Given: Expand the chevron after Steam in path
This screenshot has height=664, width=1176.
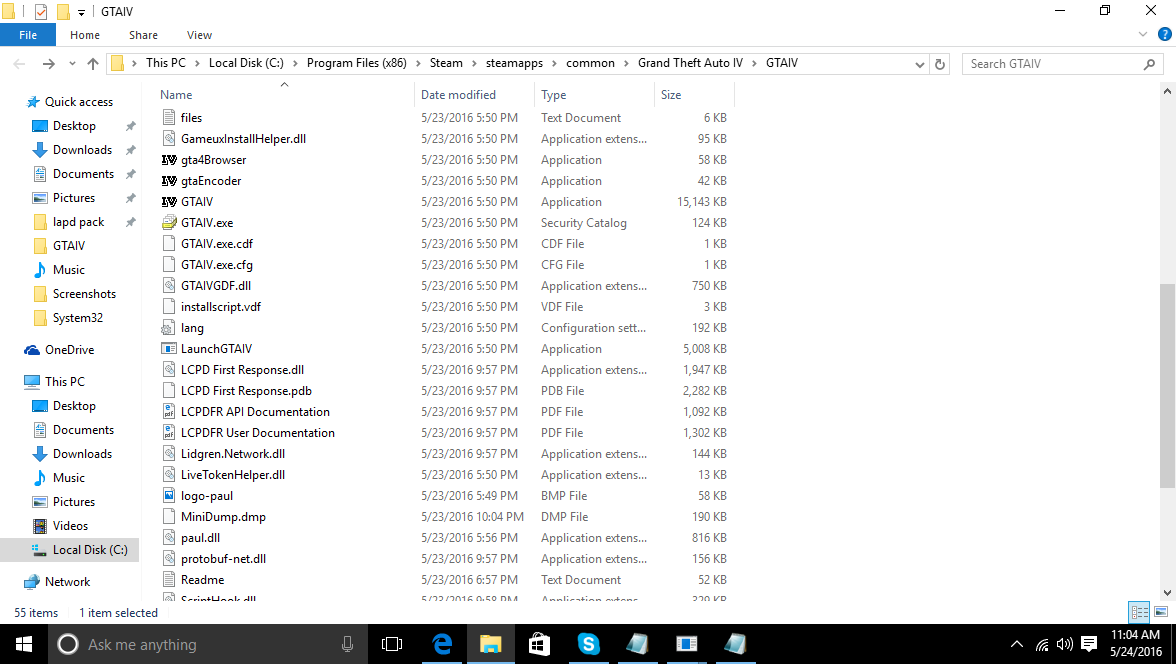Looking at the screenshot, I should pos(474,63).
